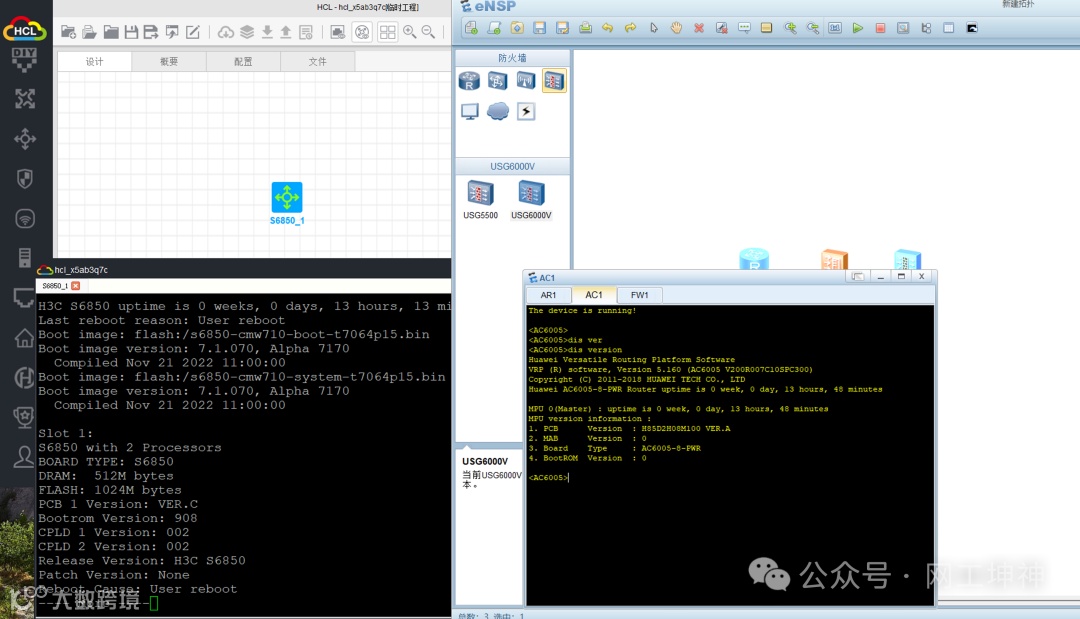
Task: Click the save project icon in HCL toolbar
Action: pyautogui.click(x=131, y=32)
